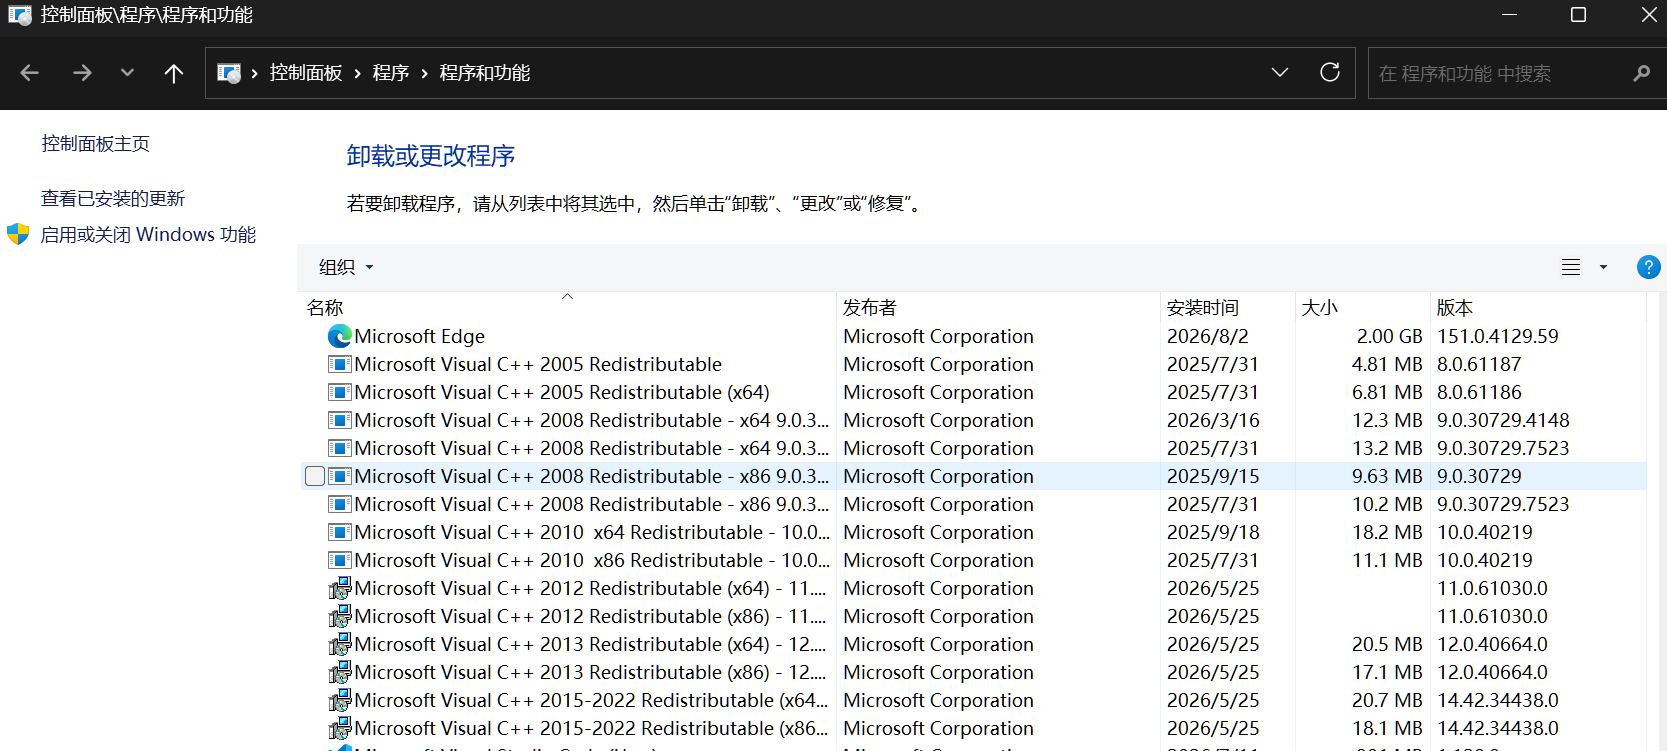Screen dimensions: 1667x751
Task: Click publisher cell in Microsoft Edge row
Action: pyautogui.click(x=938, y=337)
